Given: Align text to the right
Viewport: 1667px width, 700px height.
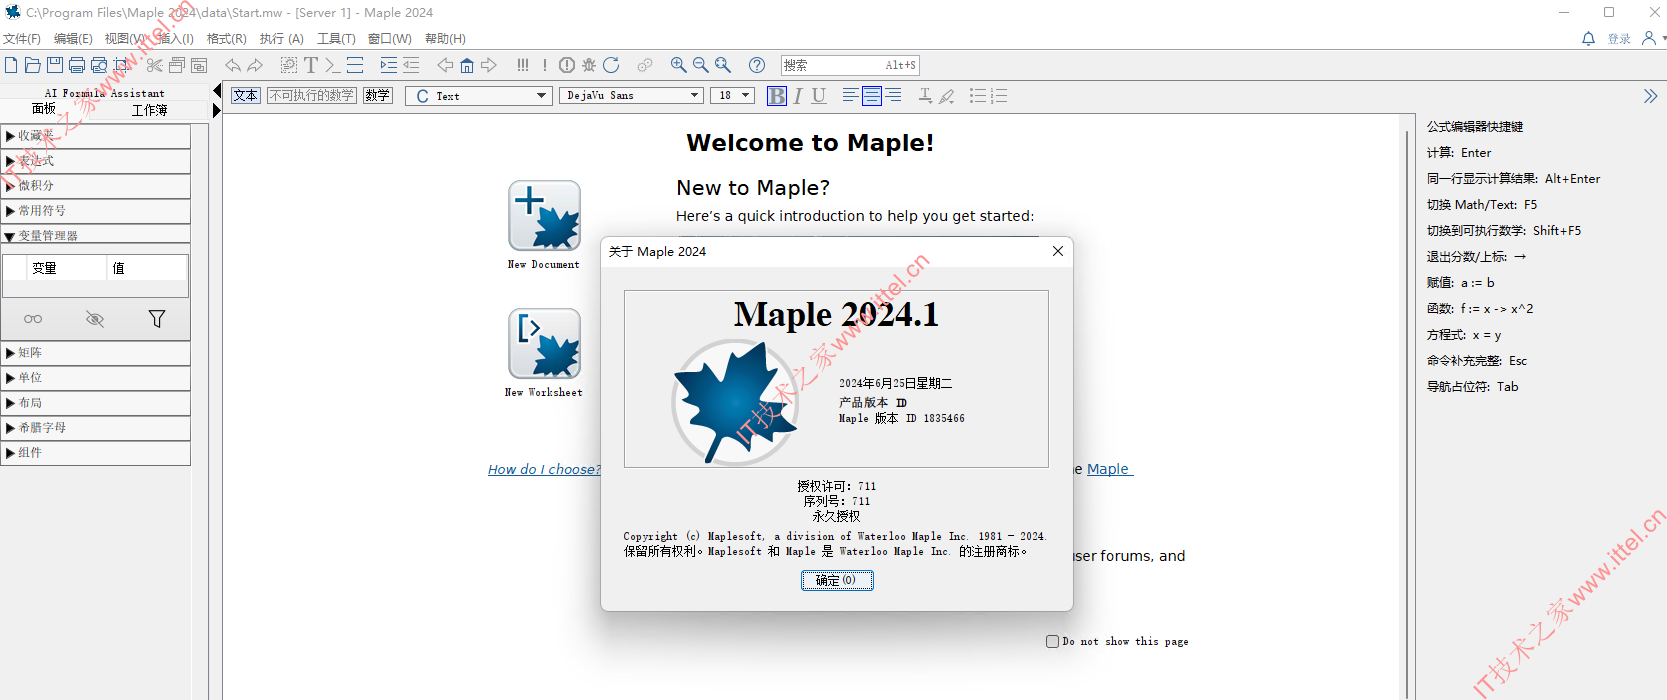Looking at the screenshot, I should point(894,96).
